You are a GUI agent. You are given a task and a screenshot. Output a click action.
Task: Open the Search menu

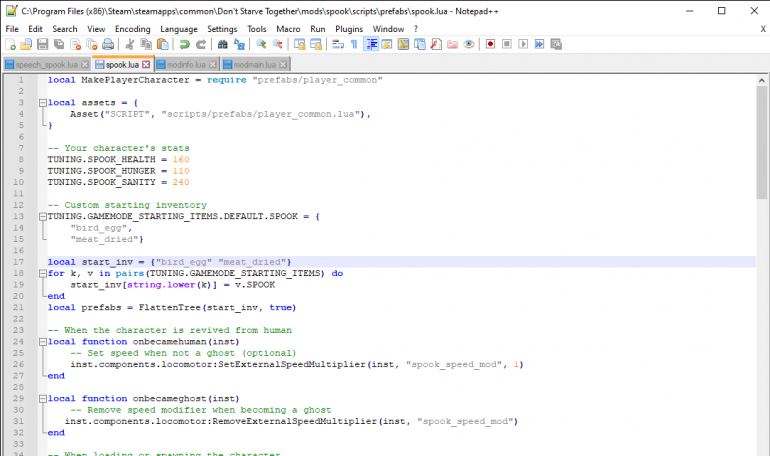pyautogui.click(x=65, y=29)
